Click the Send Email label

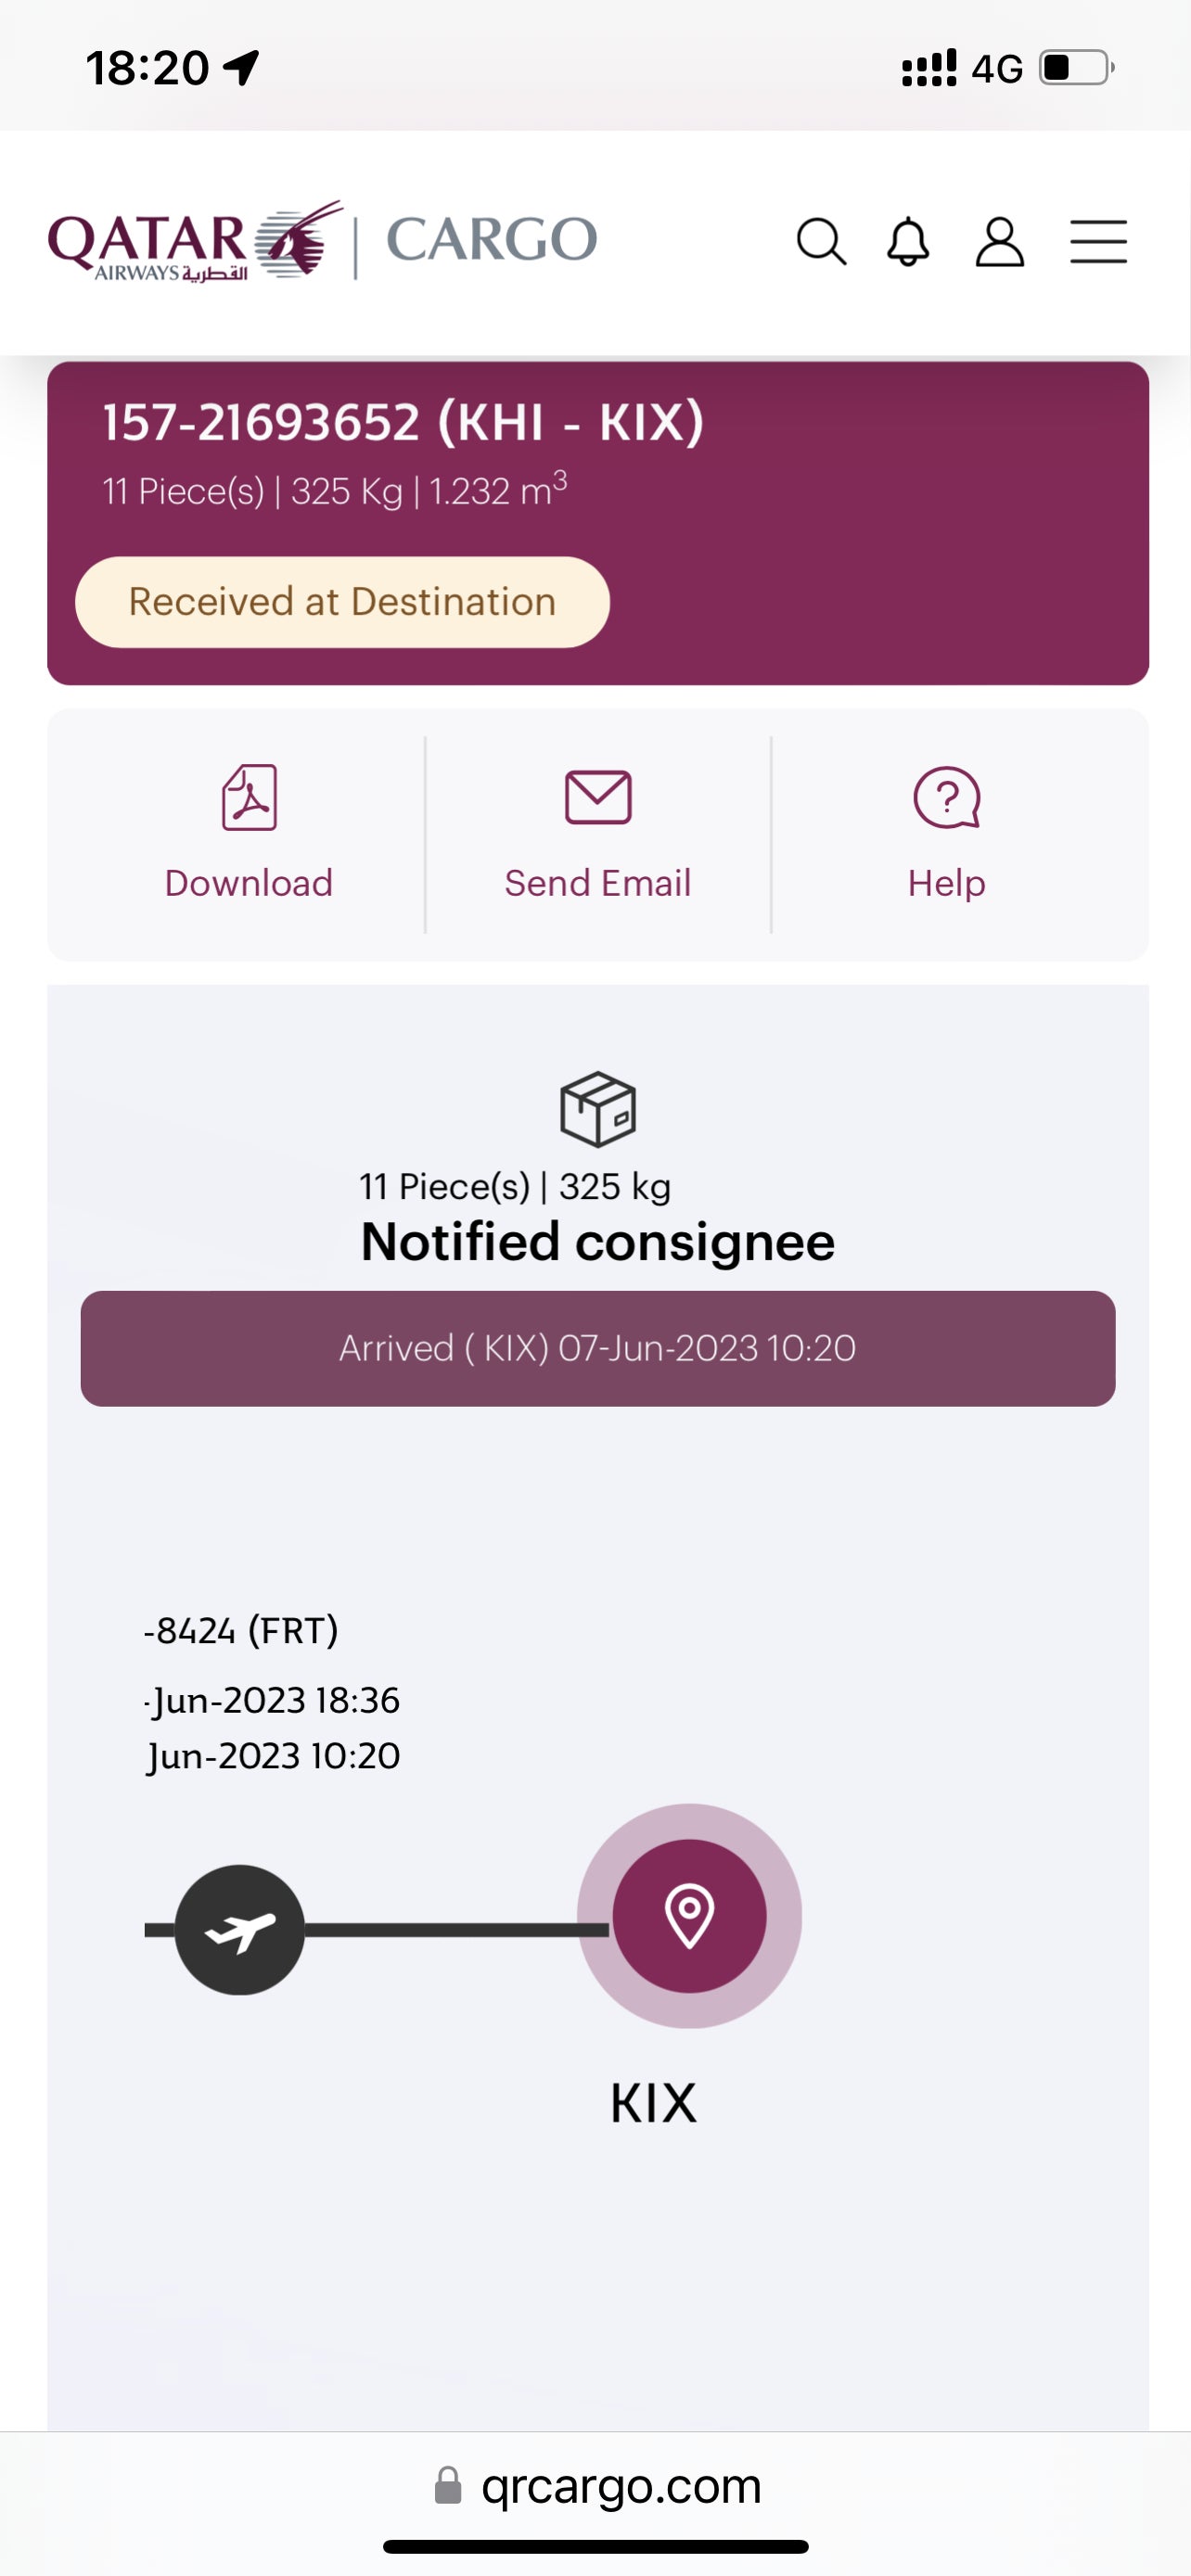coord(598,884)
